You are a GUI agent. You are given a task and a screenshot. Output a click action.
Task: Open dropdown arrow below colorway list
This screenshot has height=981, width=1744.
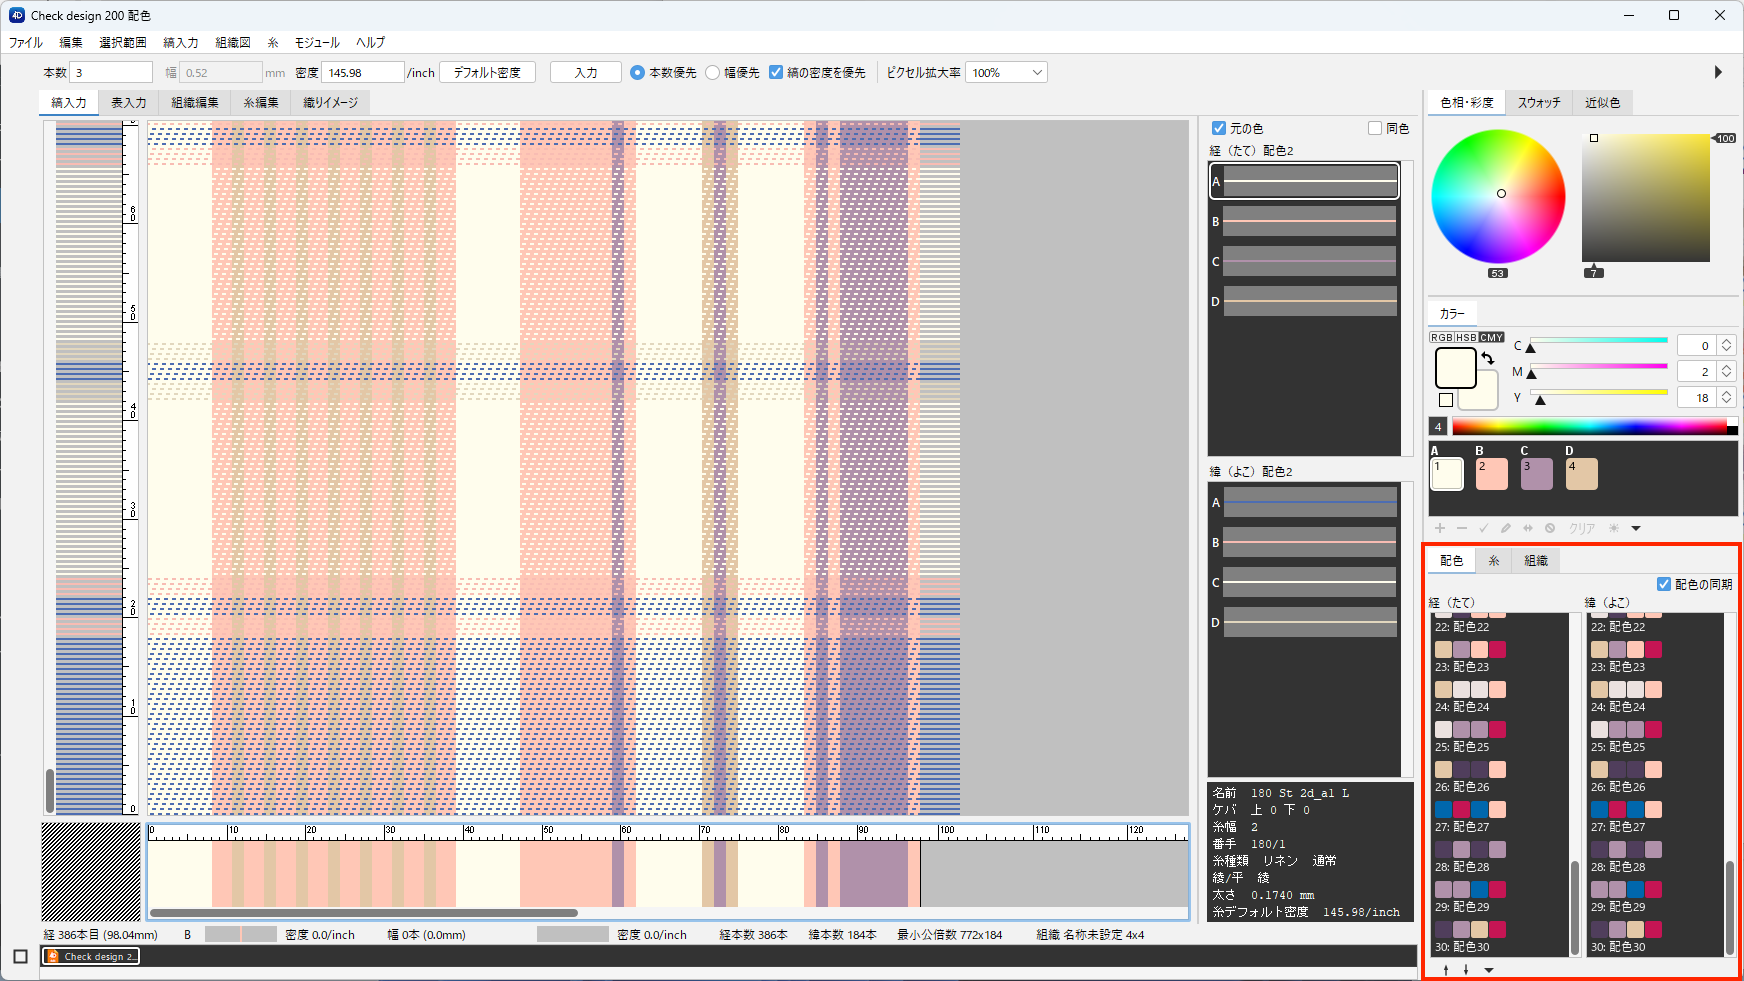coord(1489,970)
